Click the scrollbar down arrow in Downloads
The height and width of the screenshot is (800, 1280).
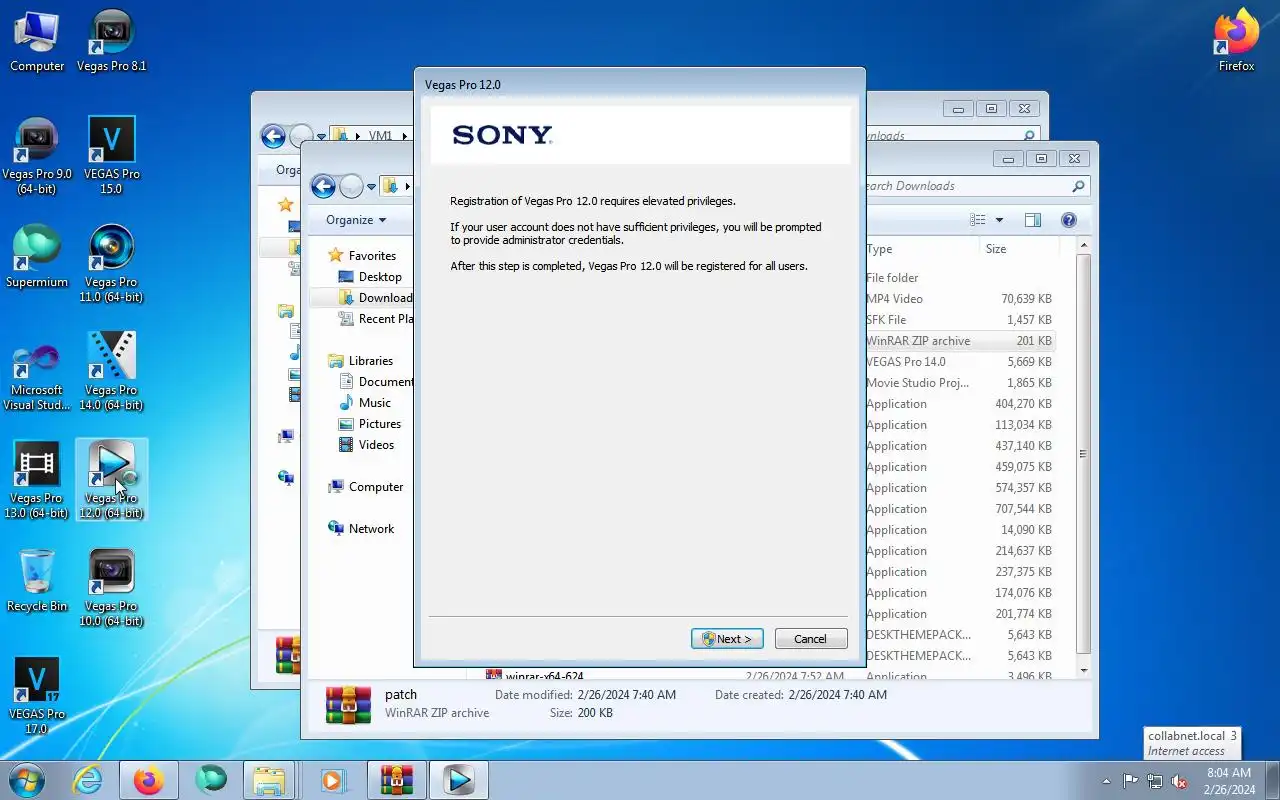pyautogui.click(x=1083, y=670)
